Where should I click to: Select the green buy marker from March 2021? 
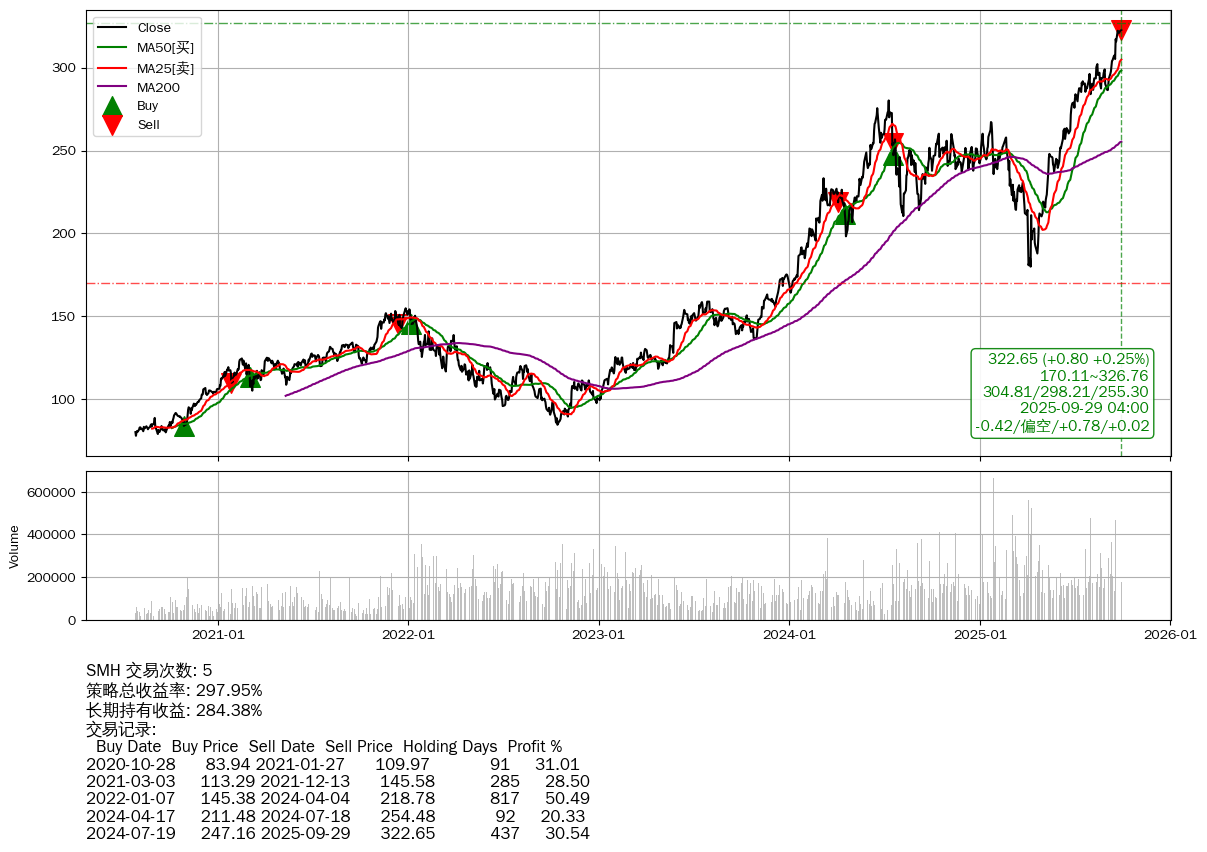pos(250,378)
